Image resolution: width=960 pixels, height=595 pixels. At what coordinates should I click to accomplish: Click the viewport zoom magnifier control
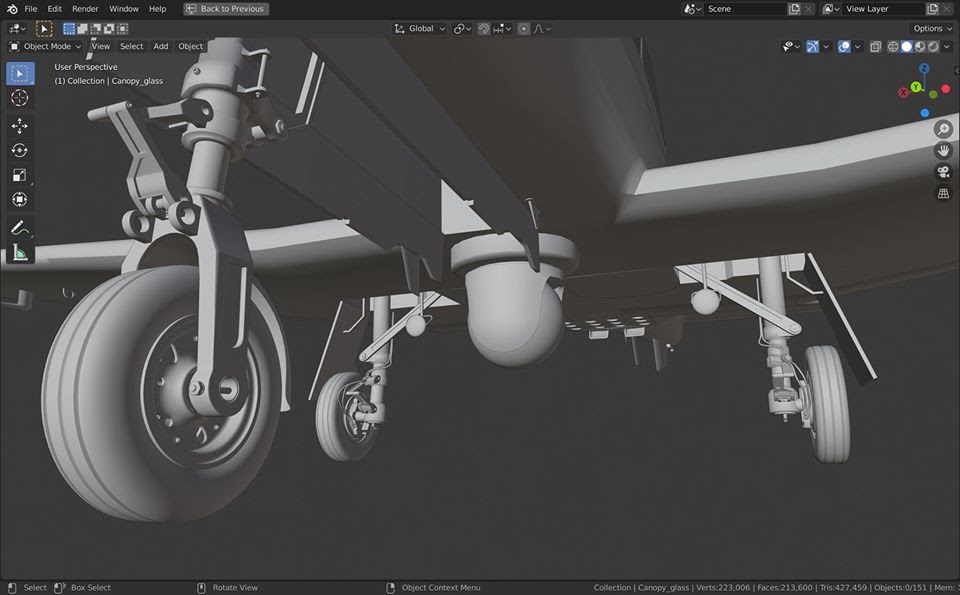pyautogui.click(x=942, y=129)
